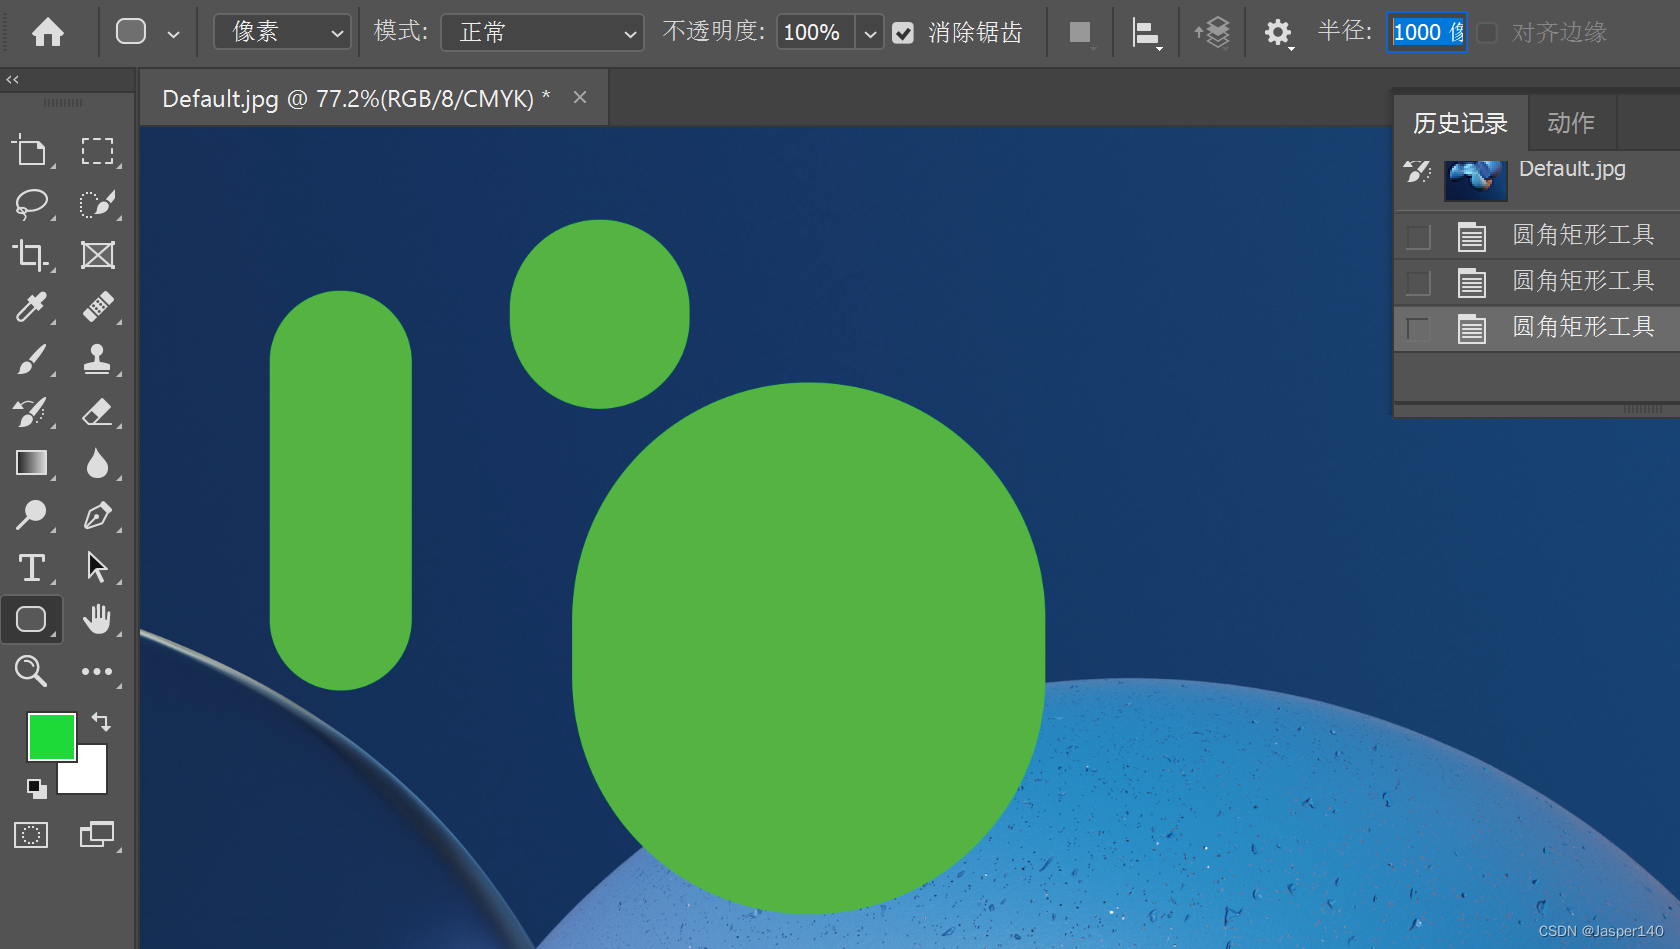Open the green foreground color picker
1680x949 pixels.
51,737
